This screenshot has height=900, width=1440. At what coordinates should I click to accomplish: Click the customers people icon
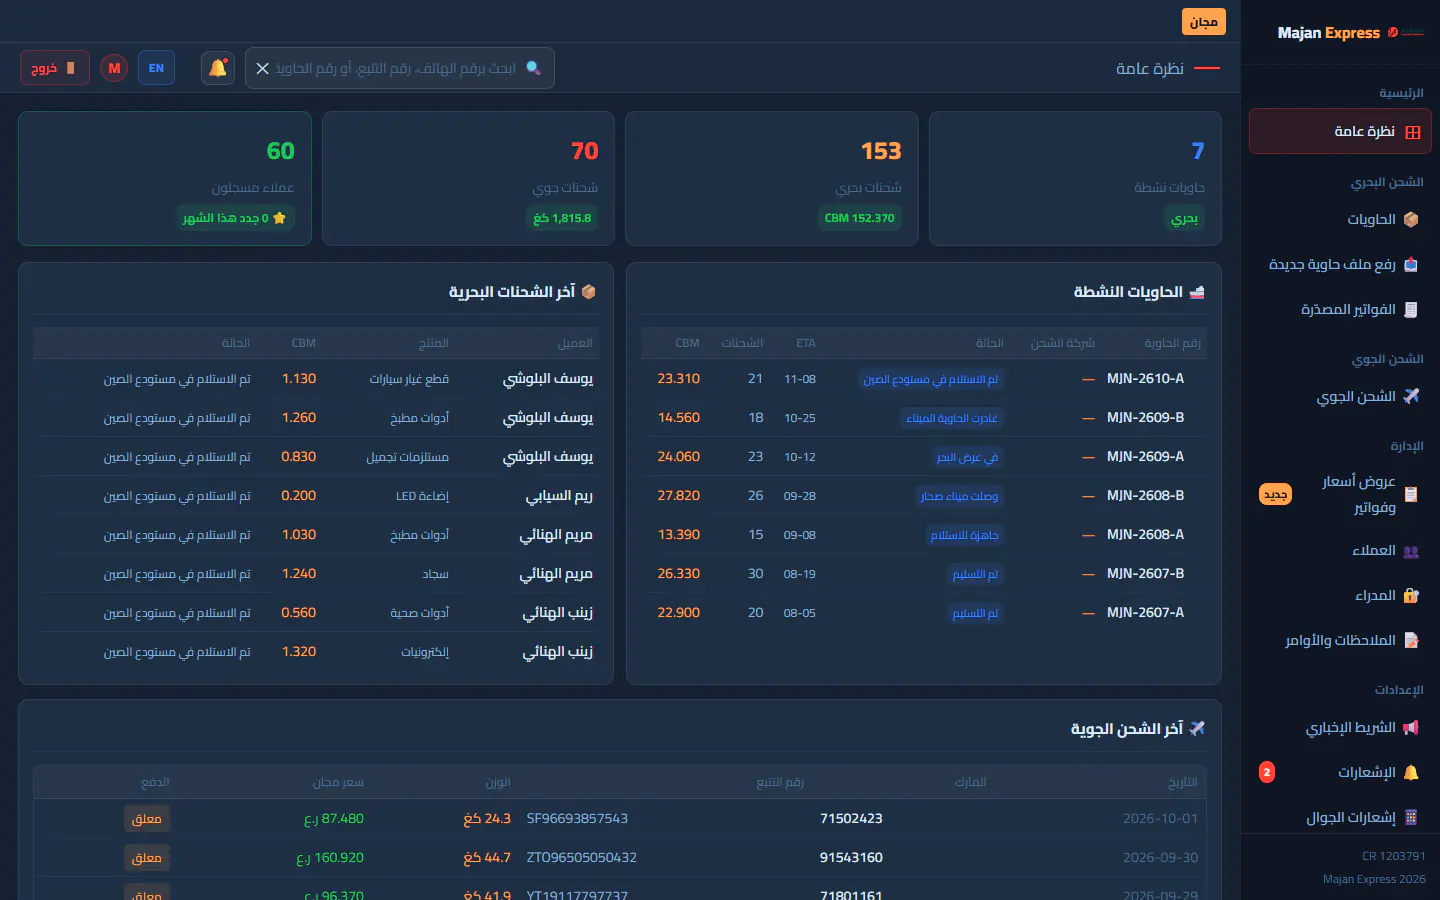coord(1411,551)
